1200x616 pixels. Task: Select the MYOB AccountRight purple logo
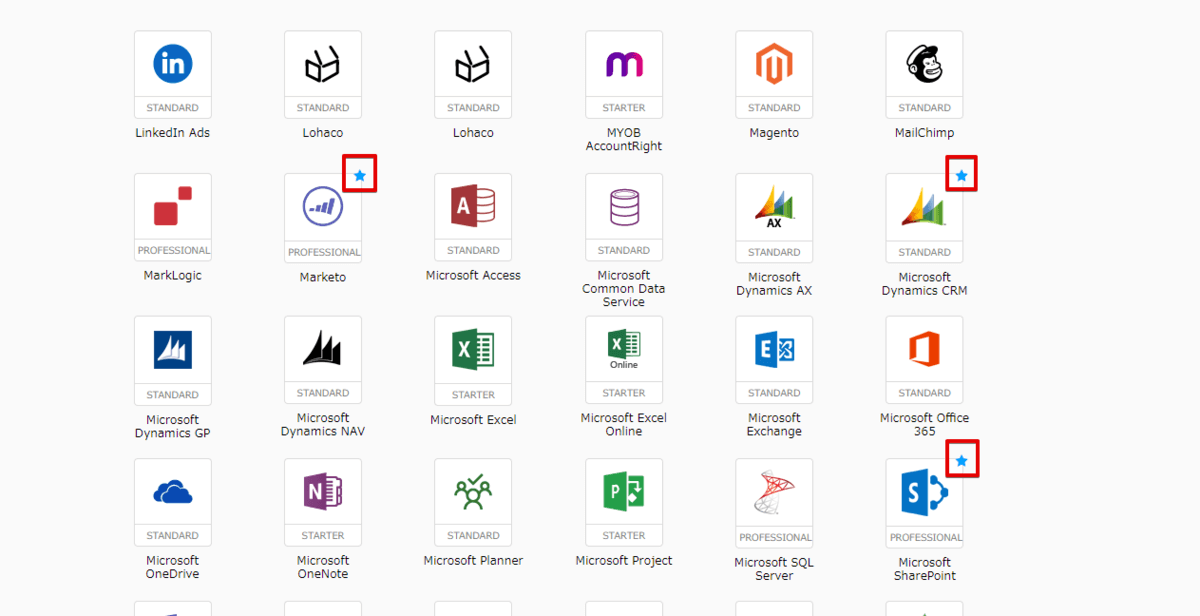[x=624, y=65]
